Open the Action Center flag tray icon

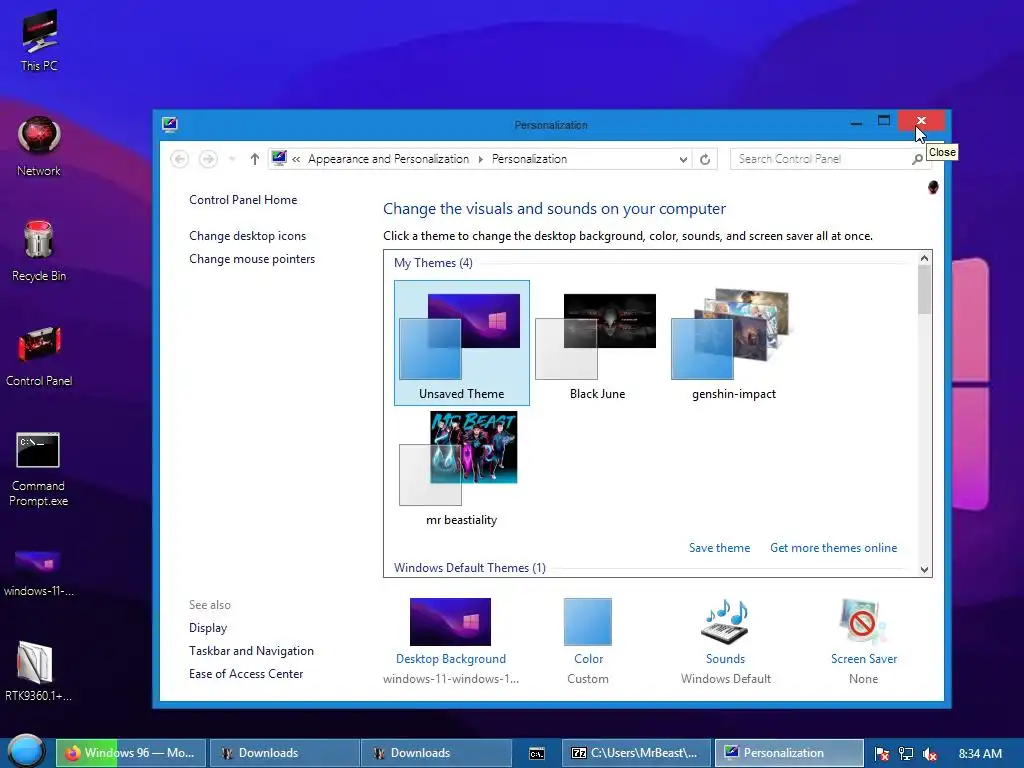coord(881,754)
